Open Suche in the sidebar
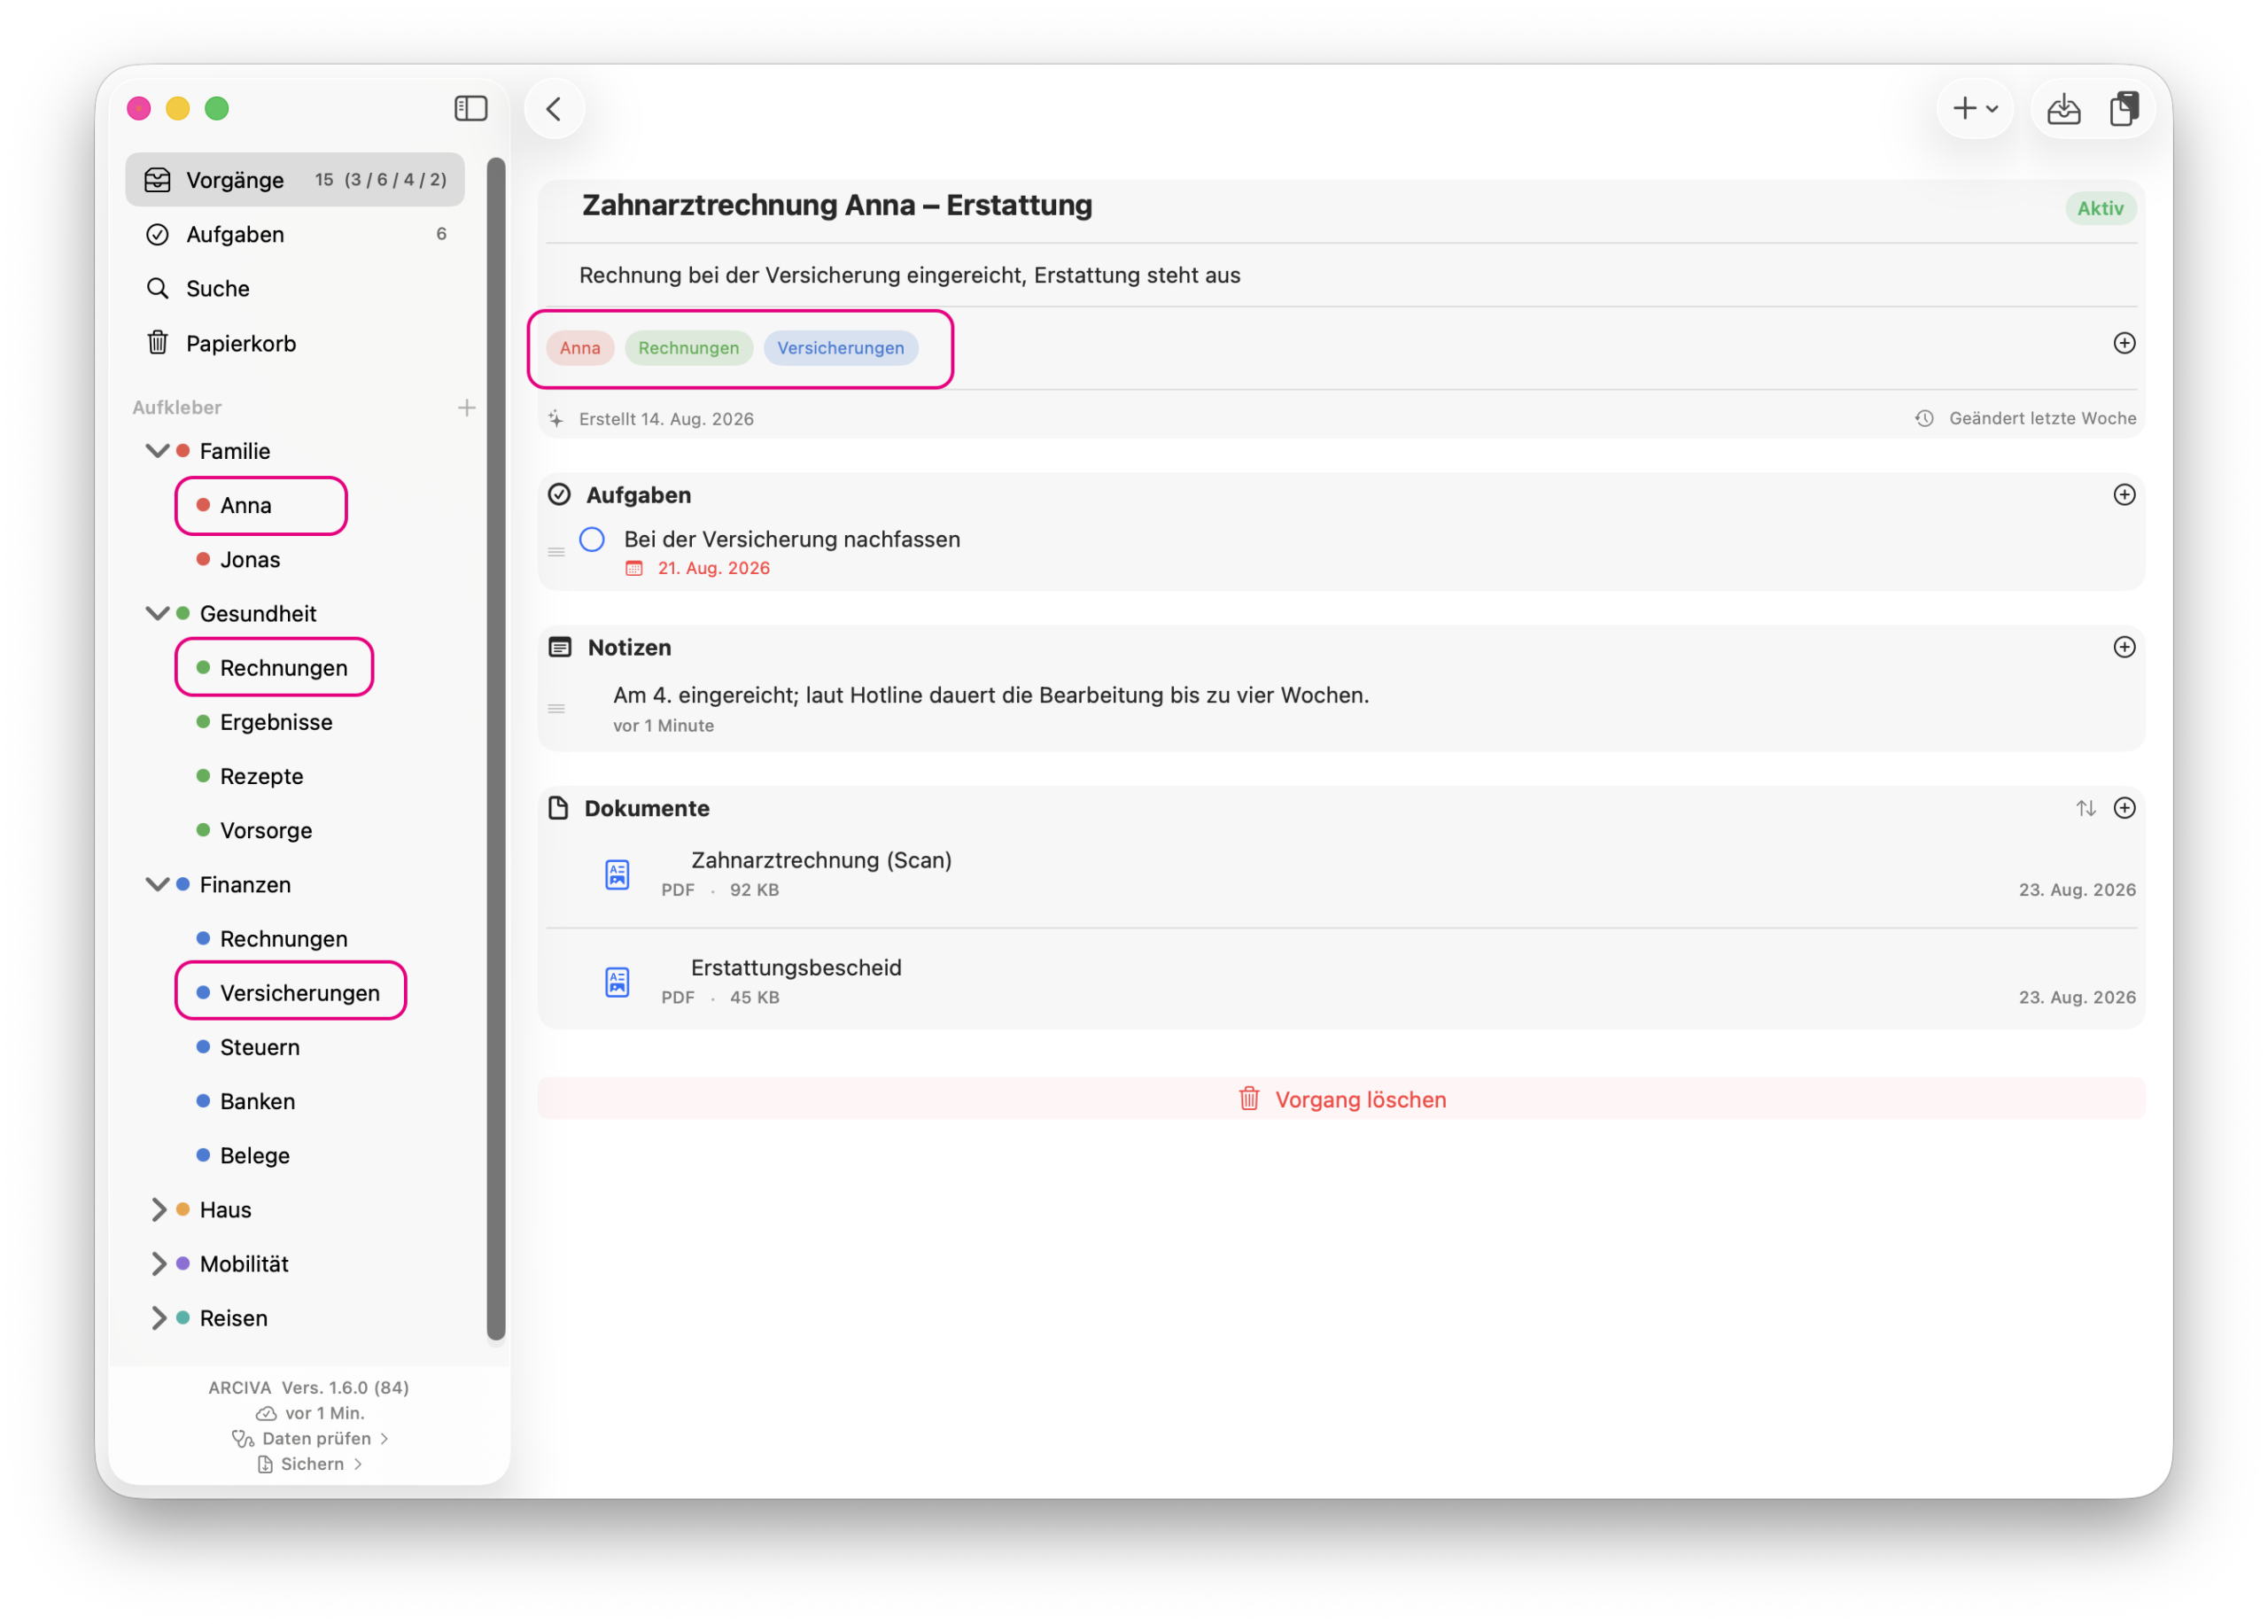This screenshot has height=1624, width=2268. coord(295,288)
